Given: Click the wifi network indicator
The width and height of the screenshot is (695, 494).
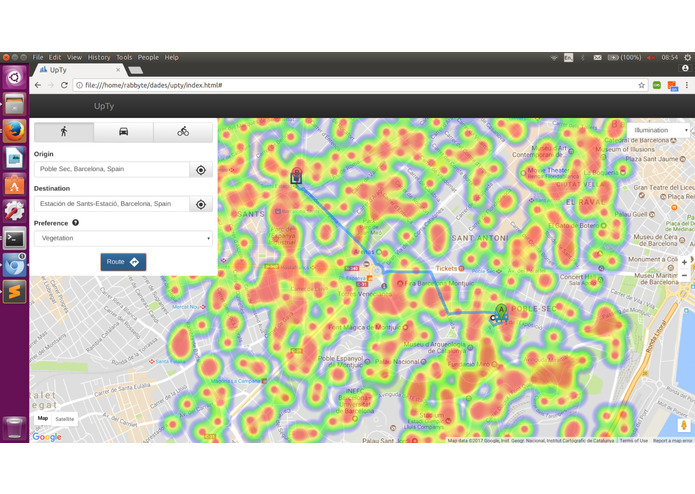Looking at the screenshot, I should pyautogui.click(x=554, y=58).
